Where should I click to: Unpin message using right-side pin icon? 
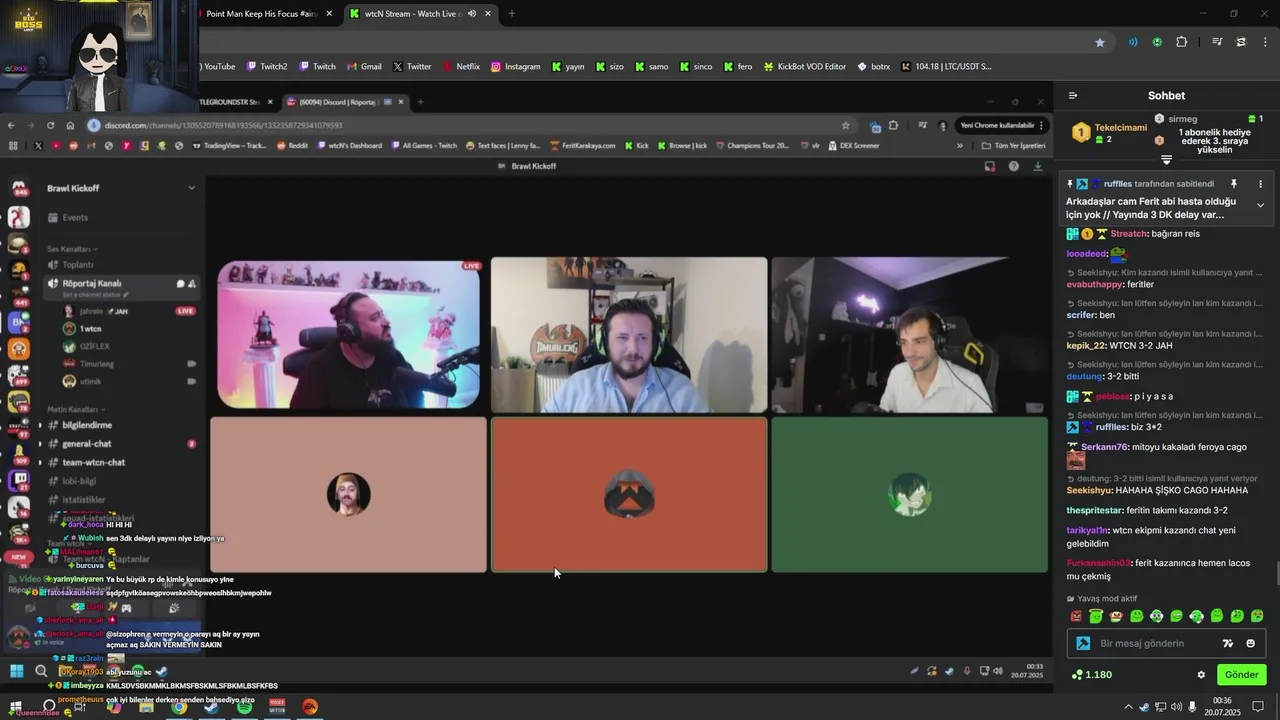(1234, 184)
